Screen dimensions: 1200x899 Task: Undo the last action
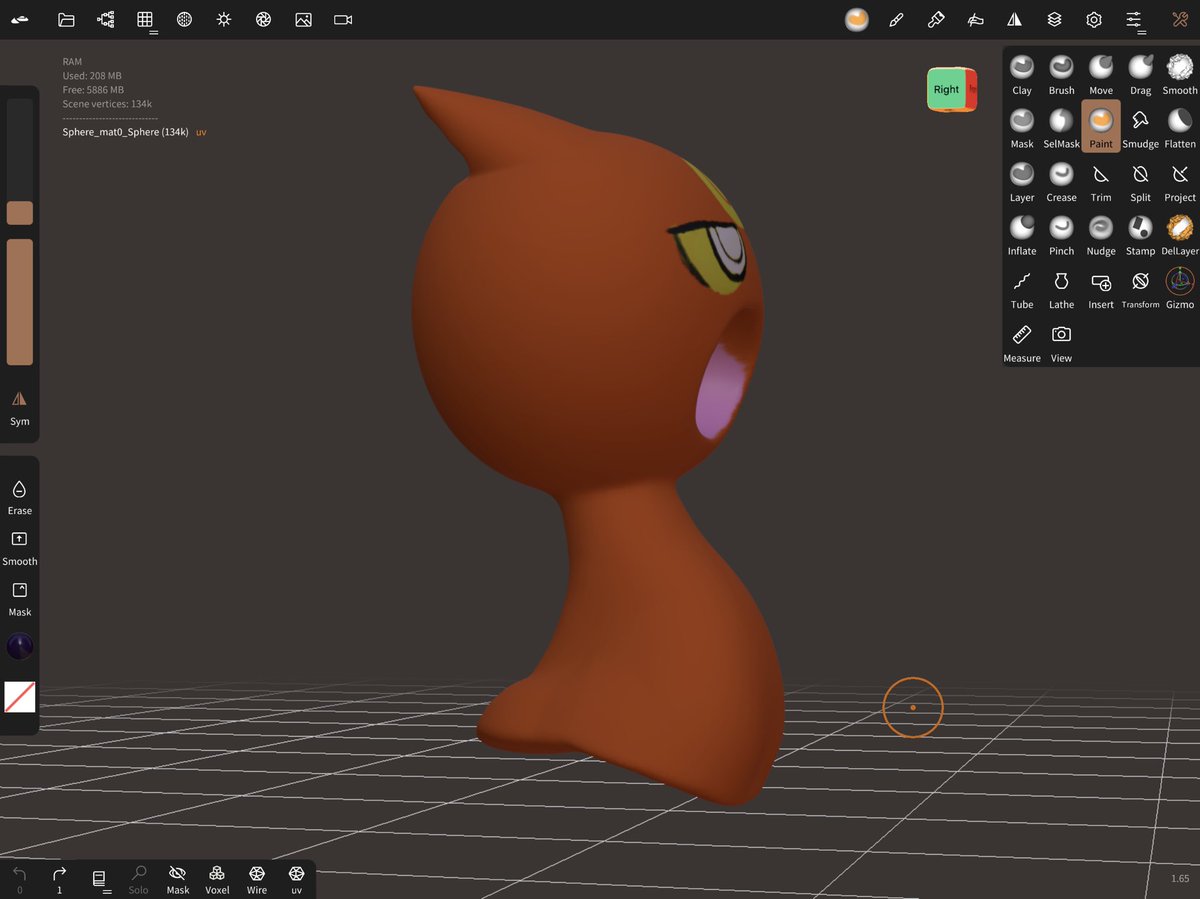(20, 879)
